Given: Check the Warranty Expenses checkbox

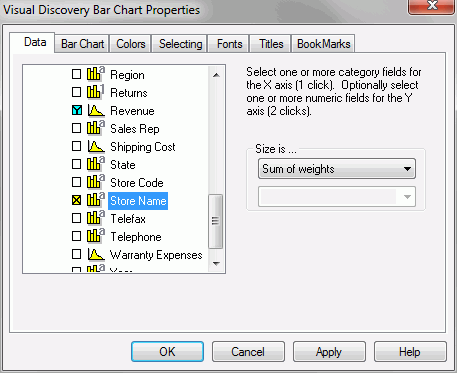Looking at the screenshot, I should pyautogui.click(x=77, y=254).
